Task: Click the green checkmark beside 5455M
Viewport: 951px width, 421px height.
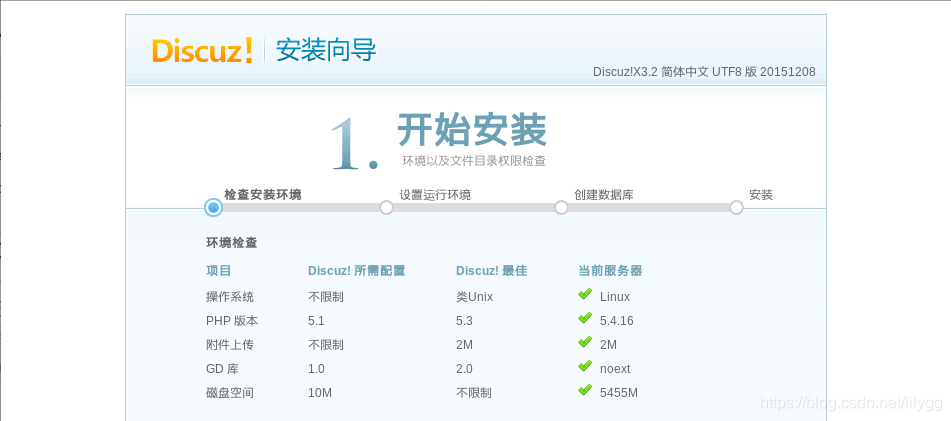Action: click(x=585, y=390)
